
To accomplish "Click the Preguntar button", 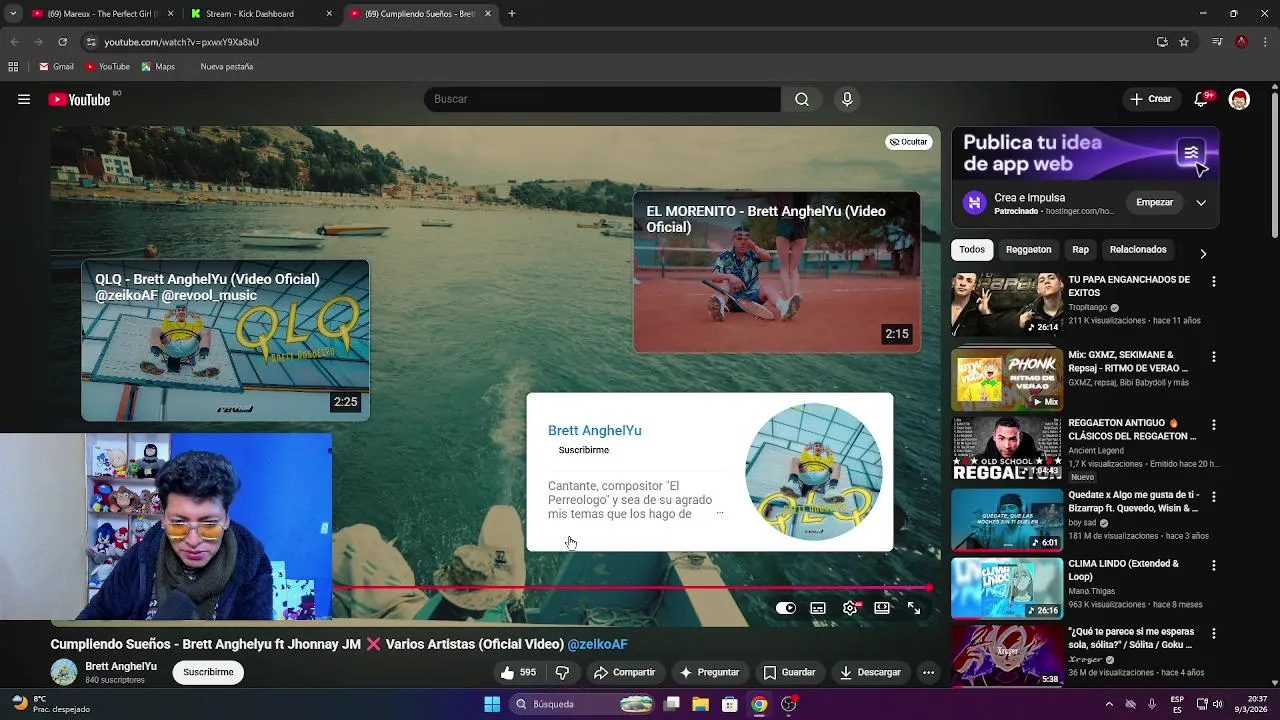I will coord(709,672).
